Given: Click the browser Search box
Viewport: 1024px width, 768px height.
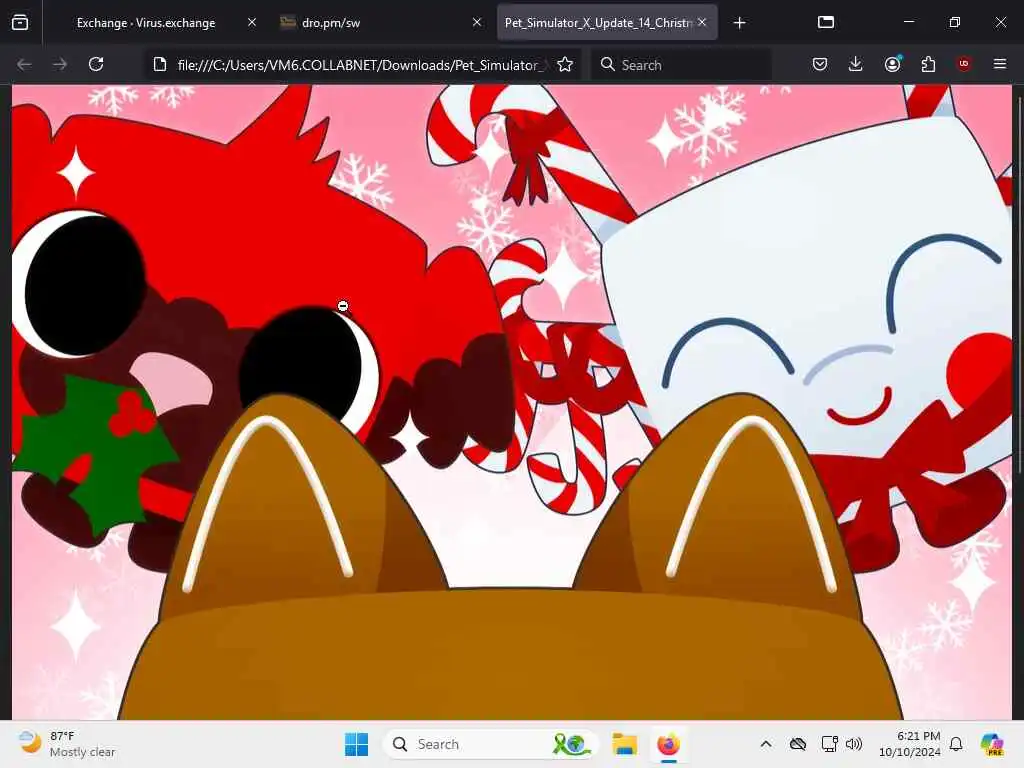Looking at the screenshot, I should [680, 65].
